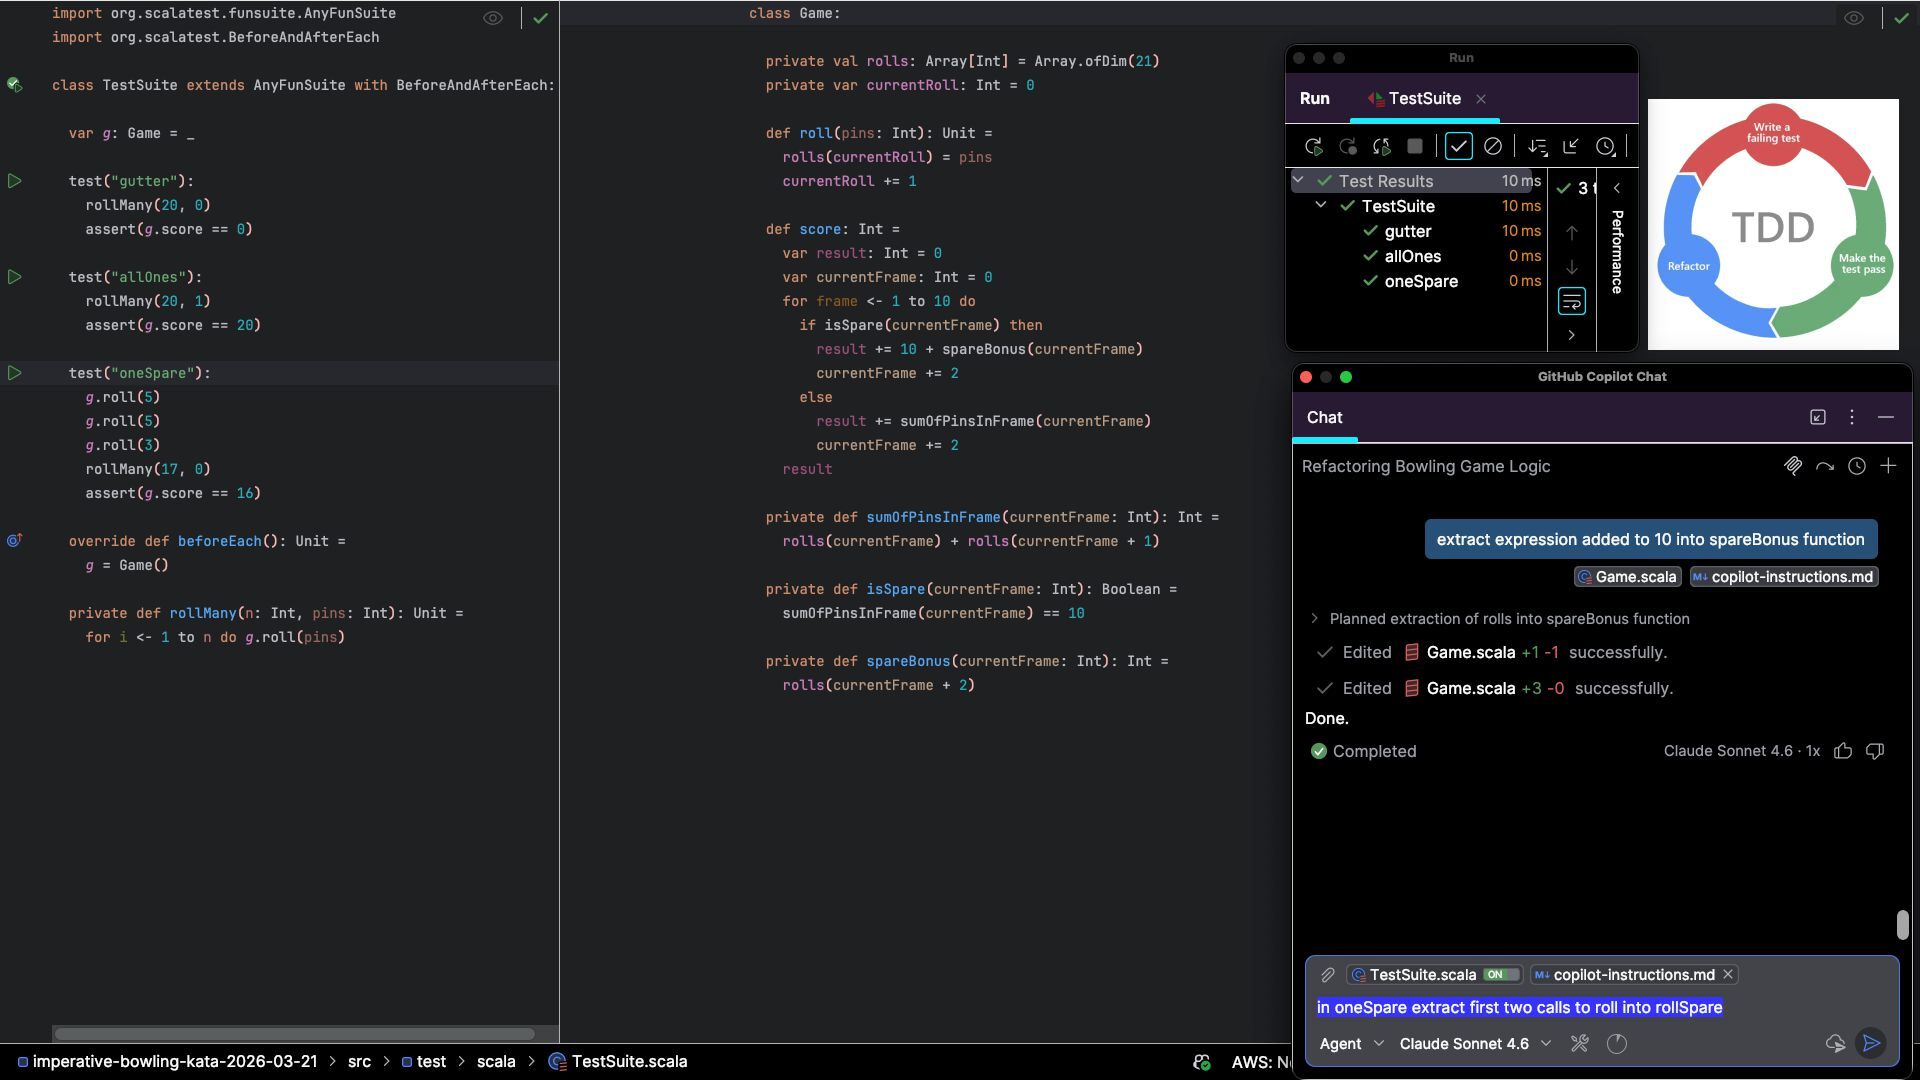The image size is (1920, 1080).
Task: Open Copilot chat history clock icon
Action: tap(1857, 466)
